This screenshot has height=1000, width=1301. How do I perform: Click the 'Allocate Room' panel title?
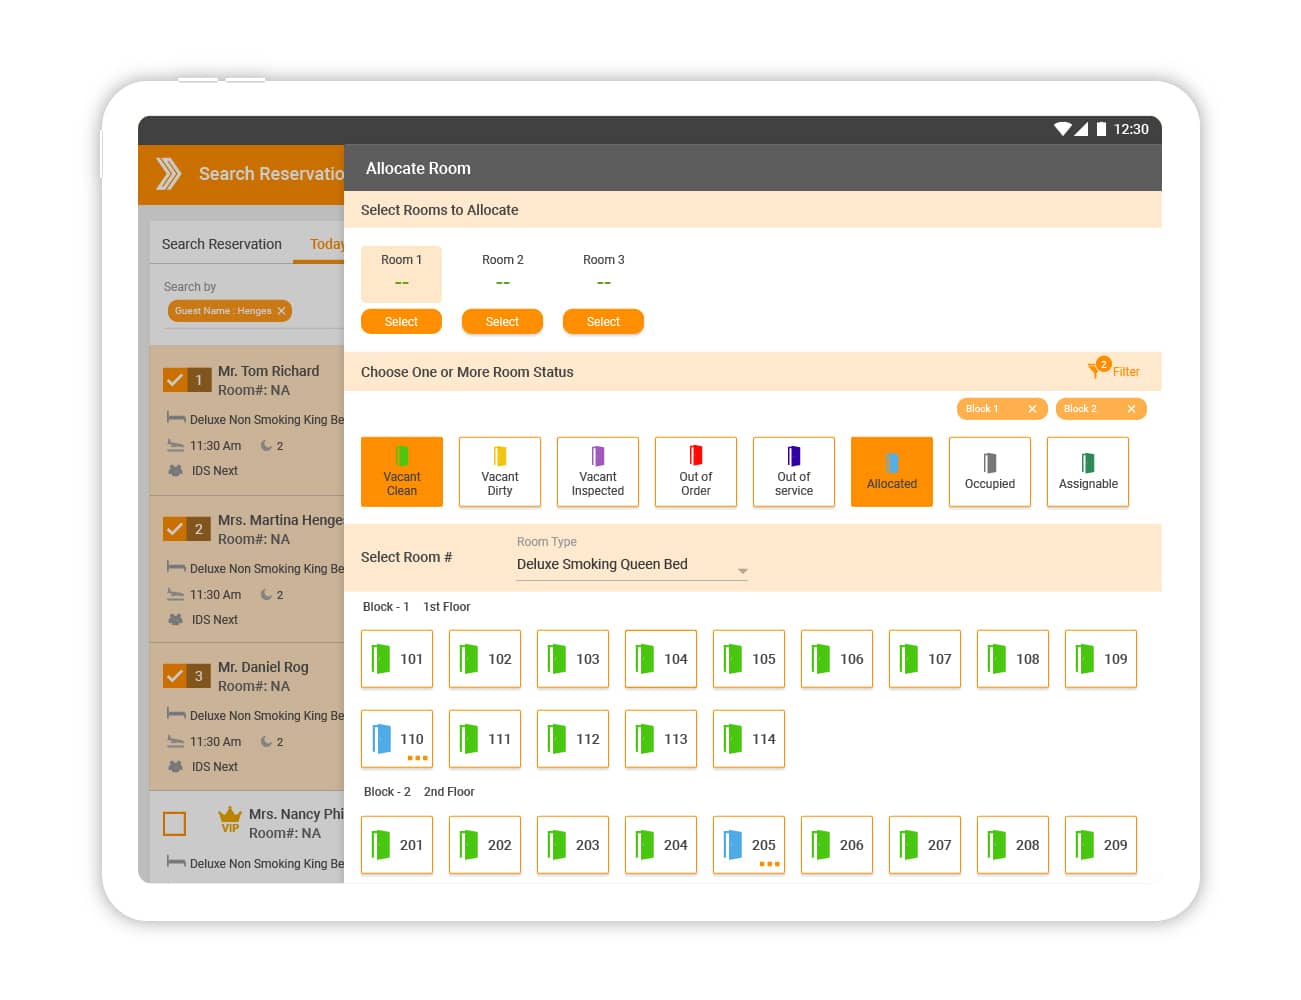tap(418, 169)
